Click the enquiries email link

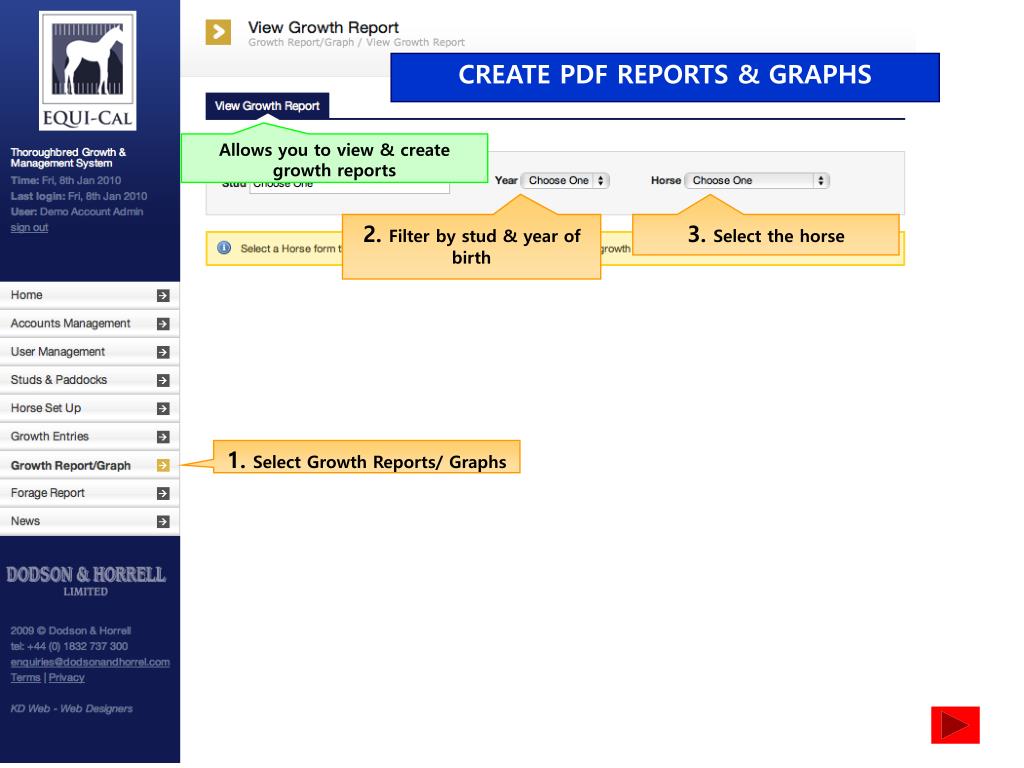(x=90, y=662)
